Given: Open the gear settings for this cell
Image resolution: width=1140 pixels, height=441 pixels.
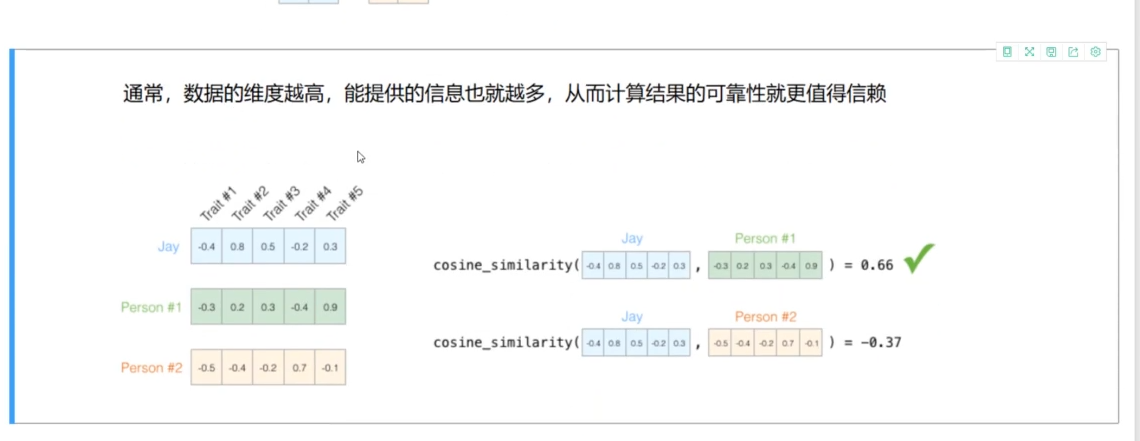Looking at the screenshot, I should 1096,52.
